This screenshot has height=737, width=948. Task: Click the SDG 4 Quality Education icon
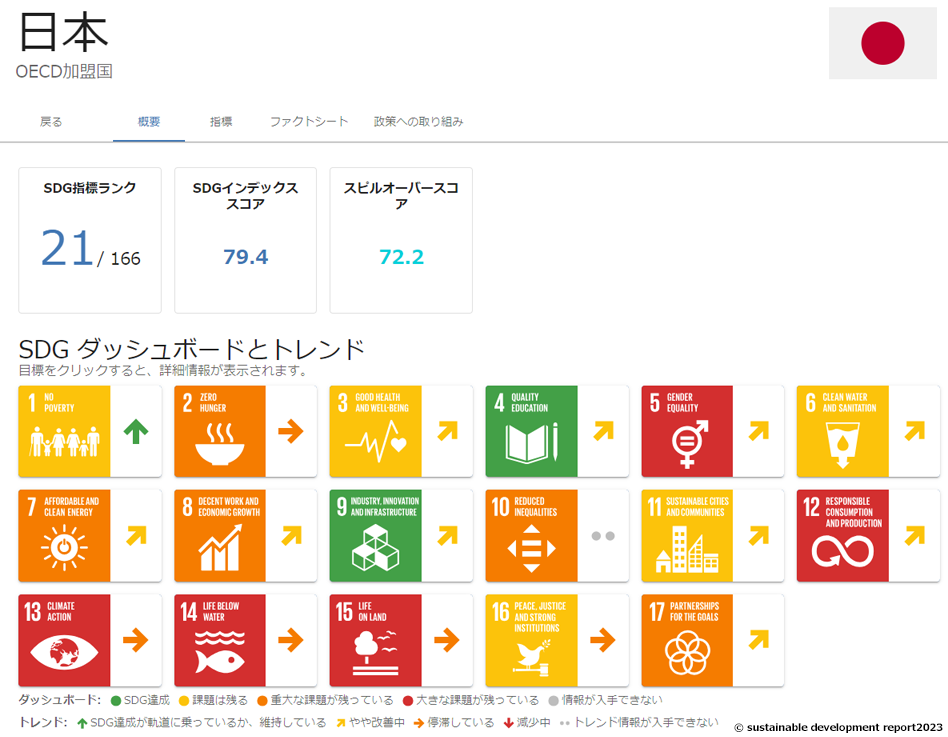531,431
